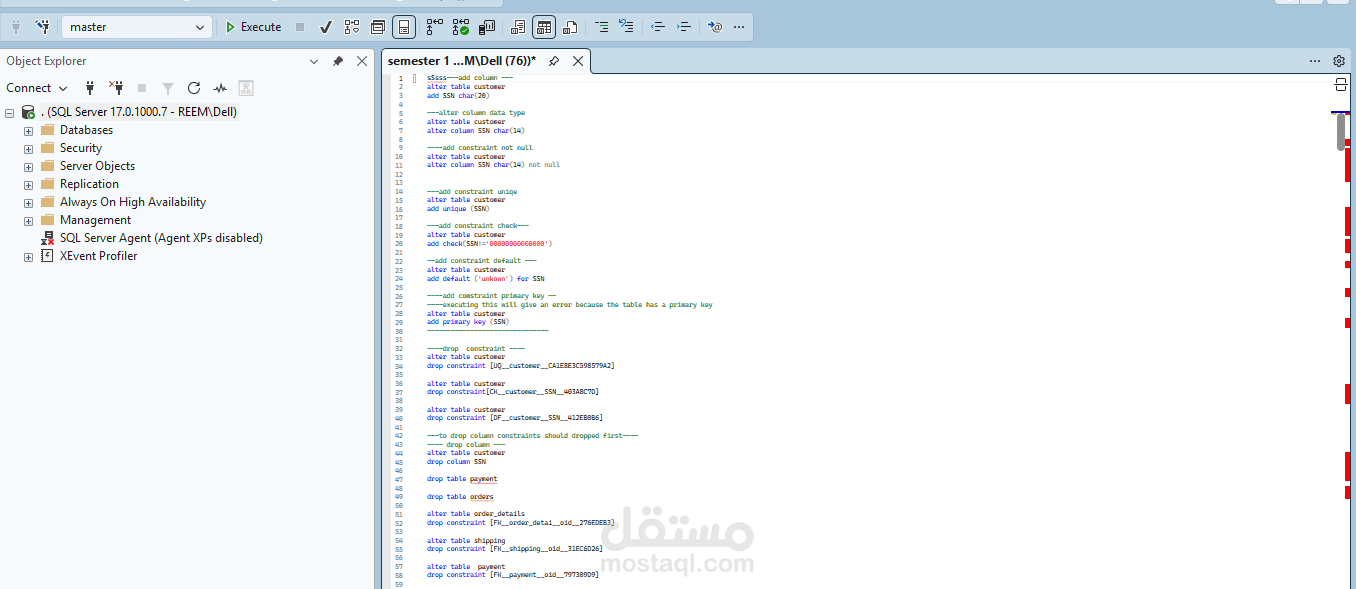Switch output to Results to Text
This screenshot has height=589, width=1356.
pyautogui.click(x=518, y=27)
